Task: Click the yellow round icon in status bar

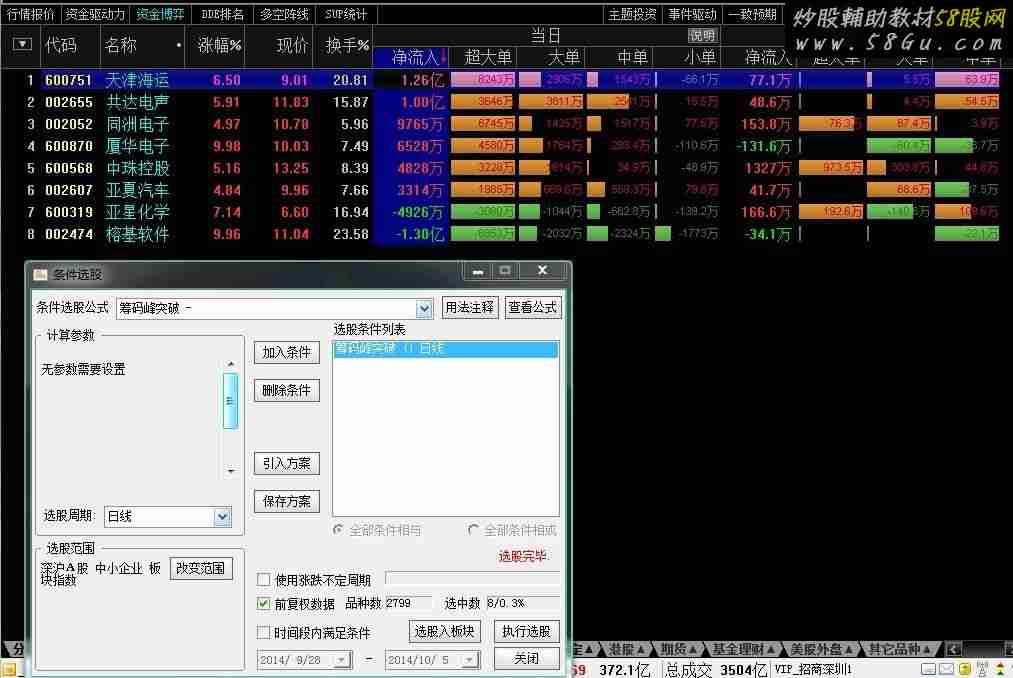Action: click(x=964, y=669)
